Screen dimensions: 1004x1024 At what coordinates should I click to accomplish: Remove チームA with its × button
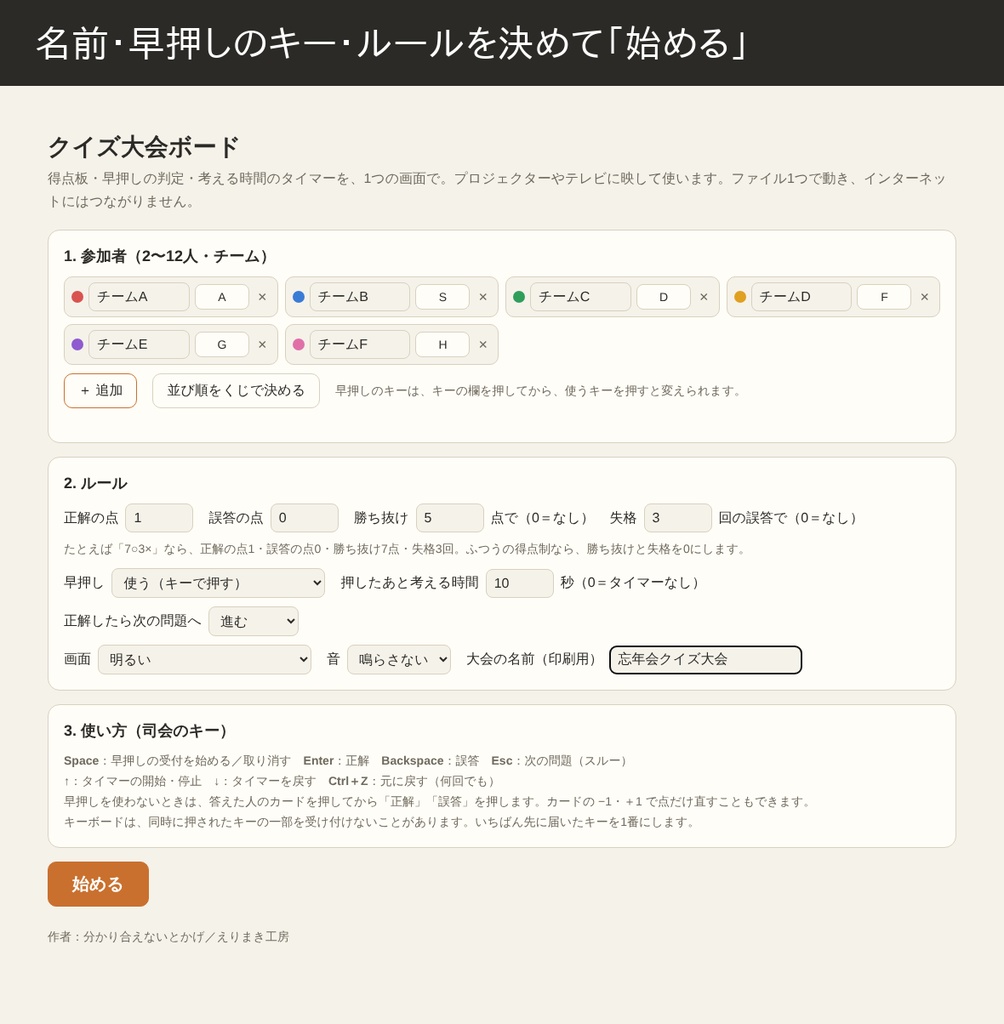[262, 297]
